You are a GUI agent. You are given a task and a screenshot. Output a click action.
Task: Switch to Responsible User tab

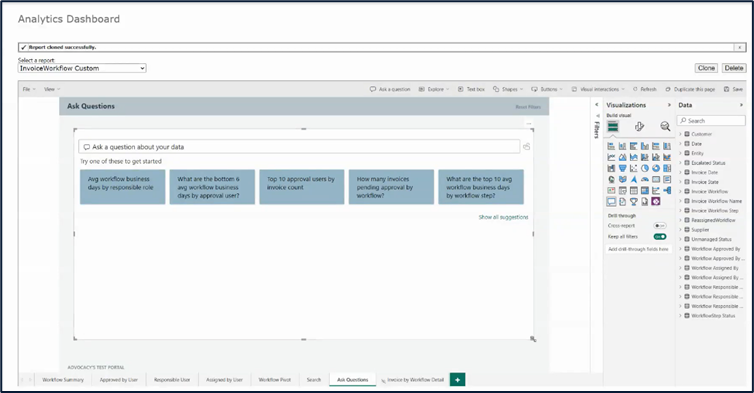(172, 380)
